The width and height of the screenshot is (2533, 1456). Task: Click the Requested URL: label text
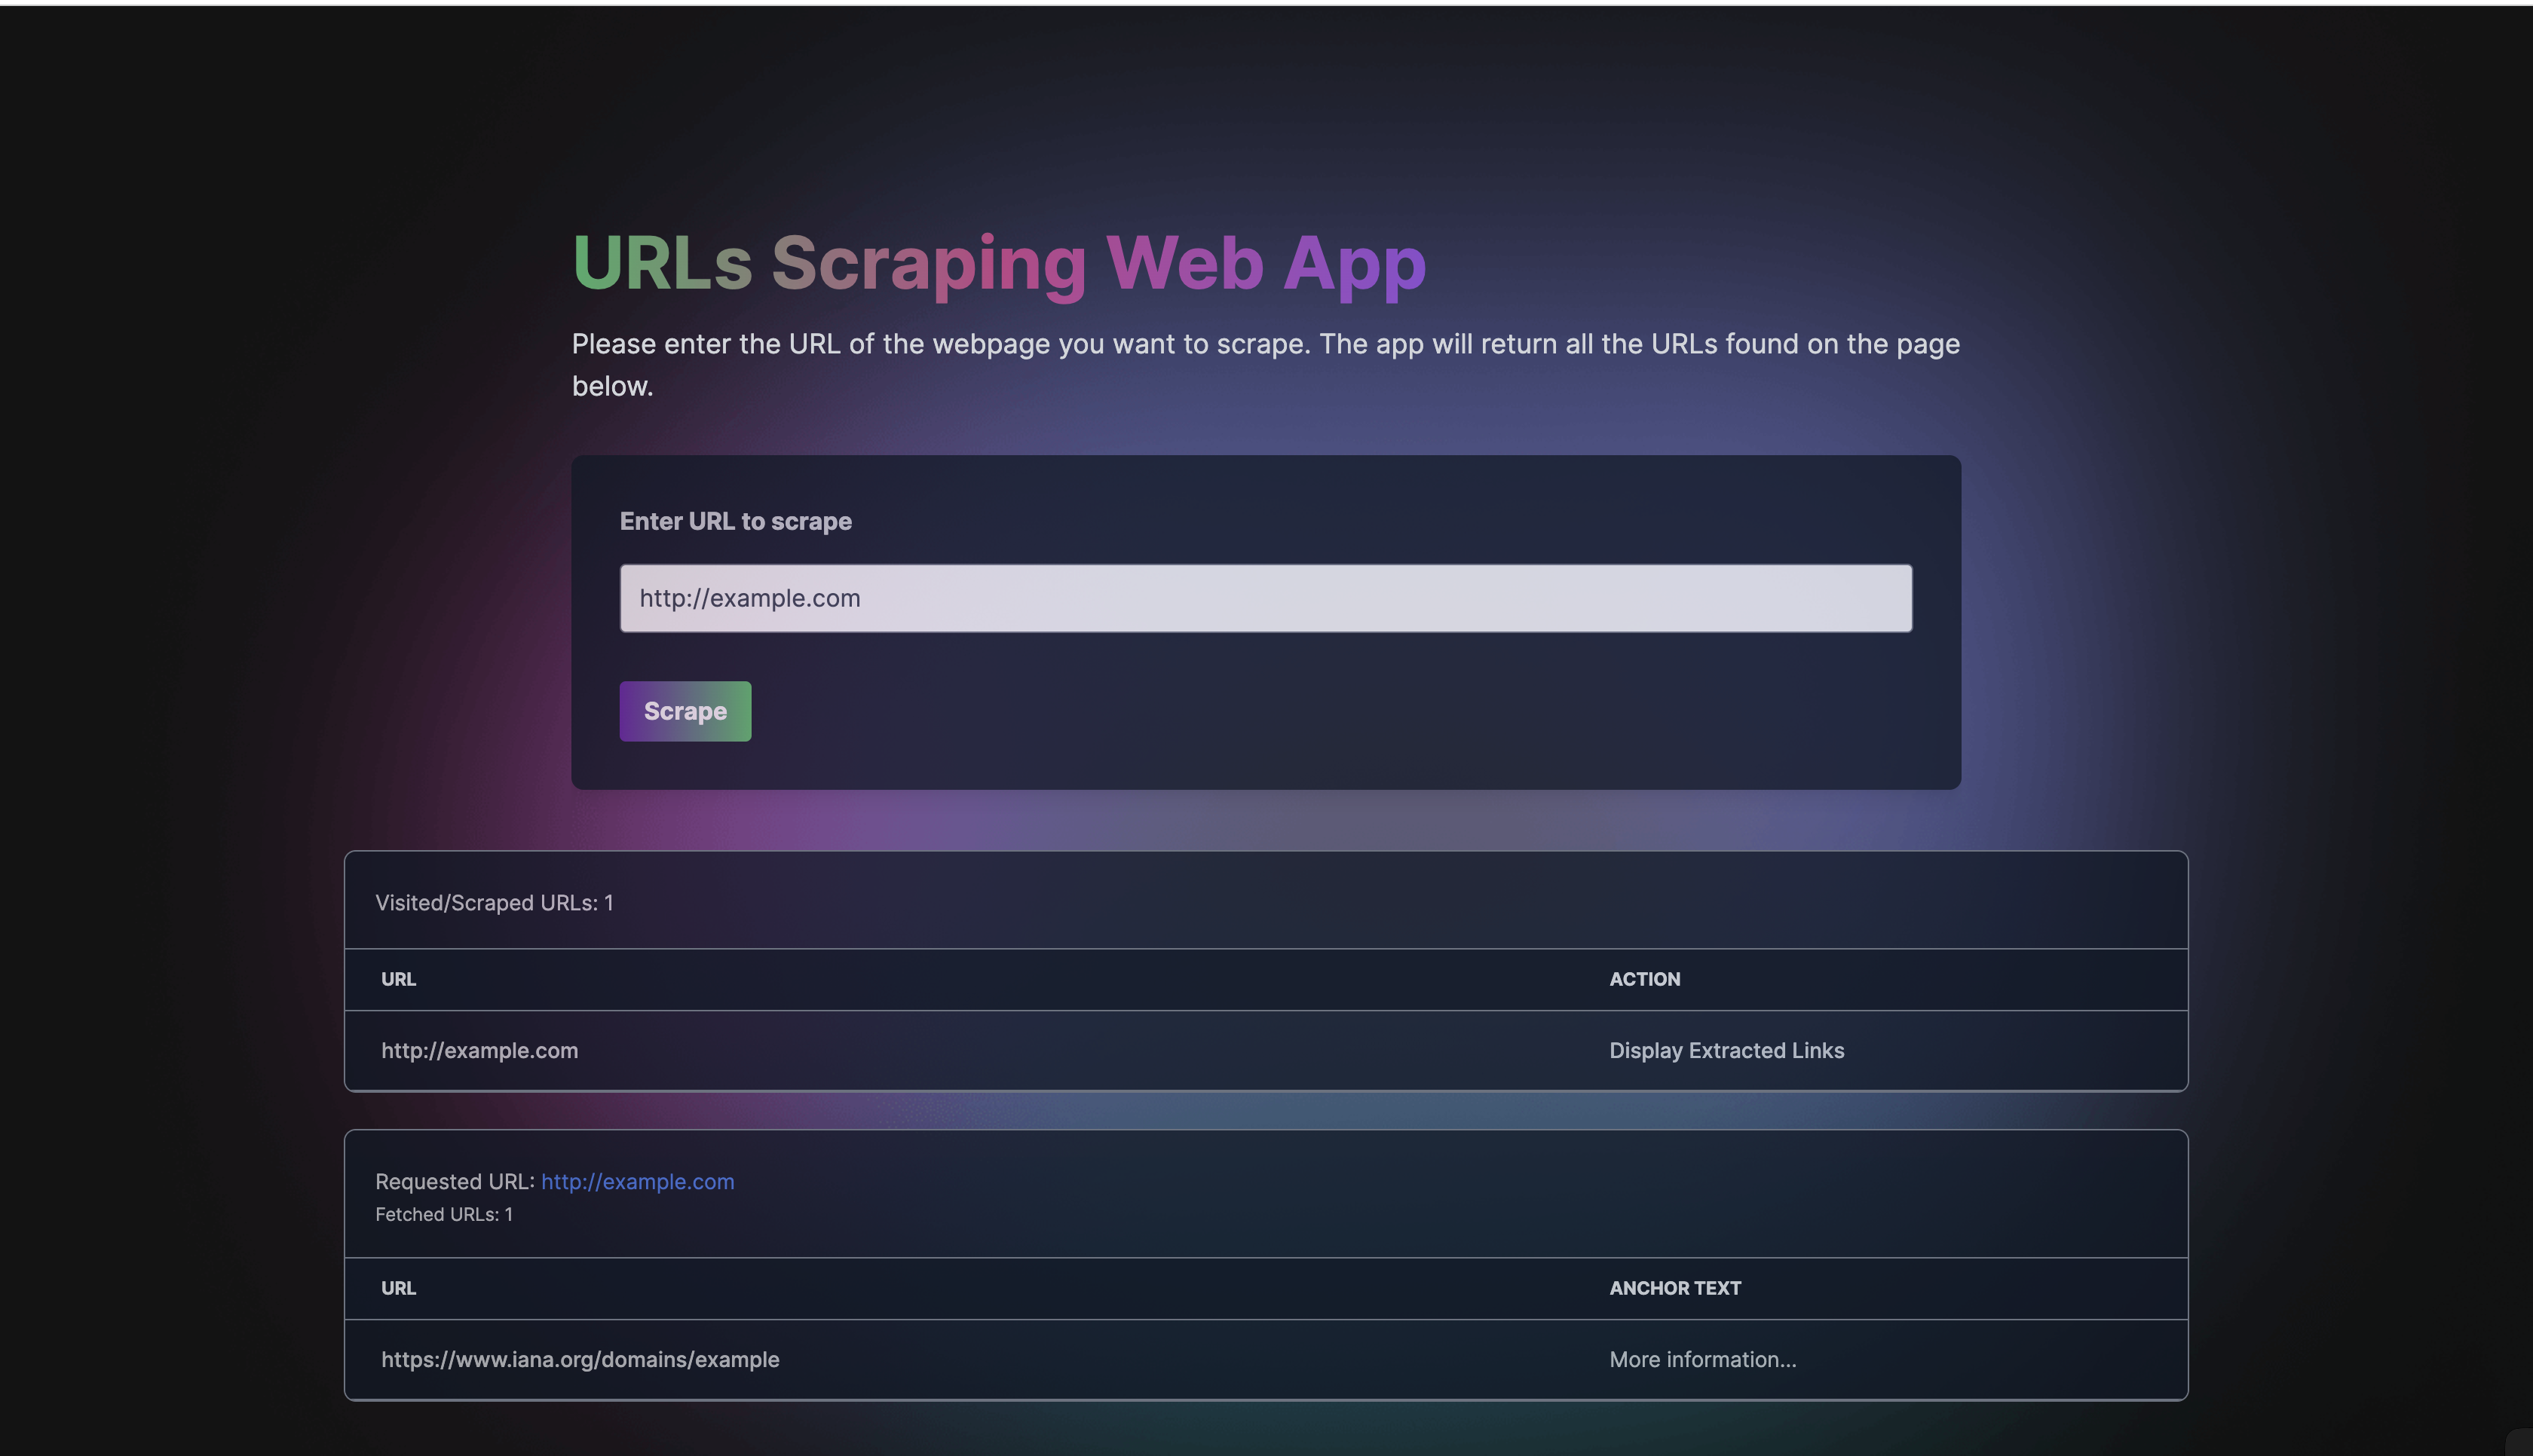[x=455, y=1181]
